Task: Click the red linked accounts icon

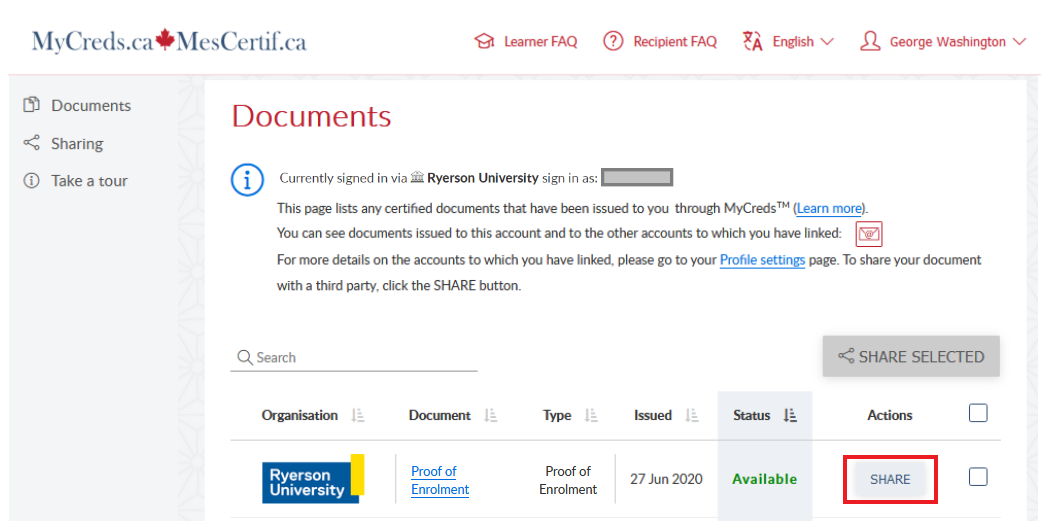Action: tap(869, 235)
